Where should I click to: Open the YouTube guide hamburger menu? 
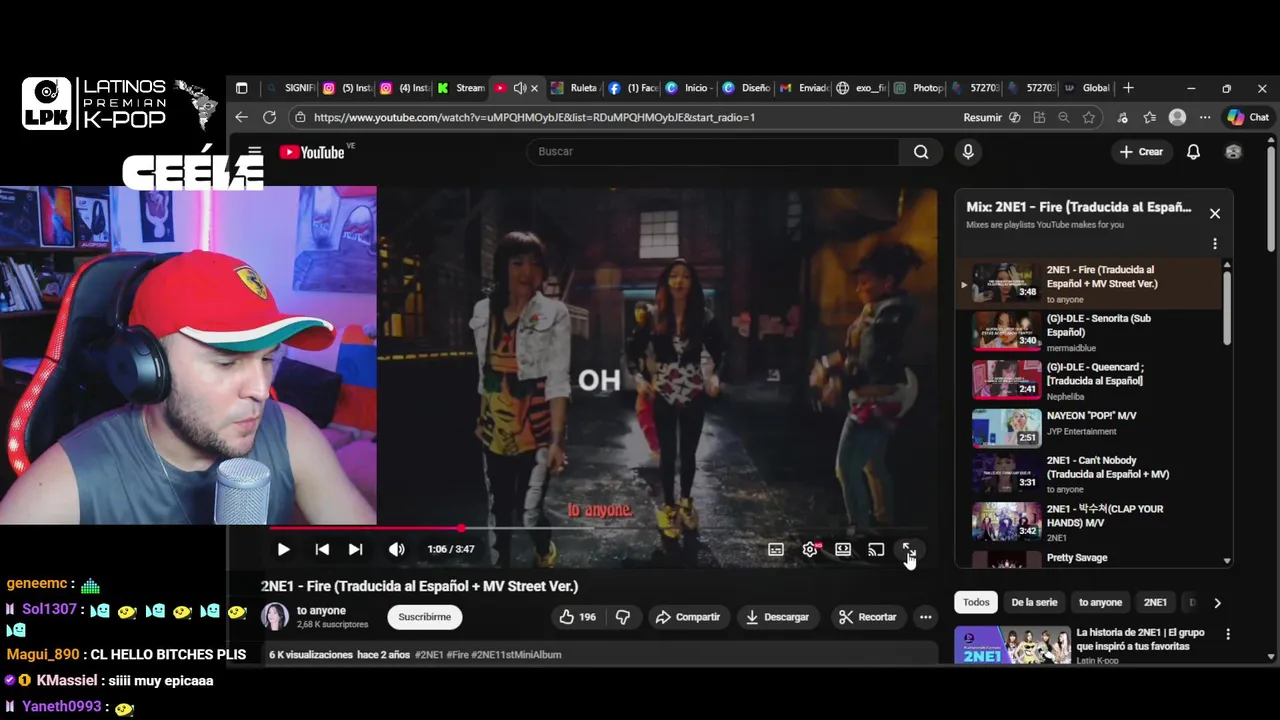(254, 152)
